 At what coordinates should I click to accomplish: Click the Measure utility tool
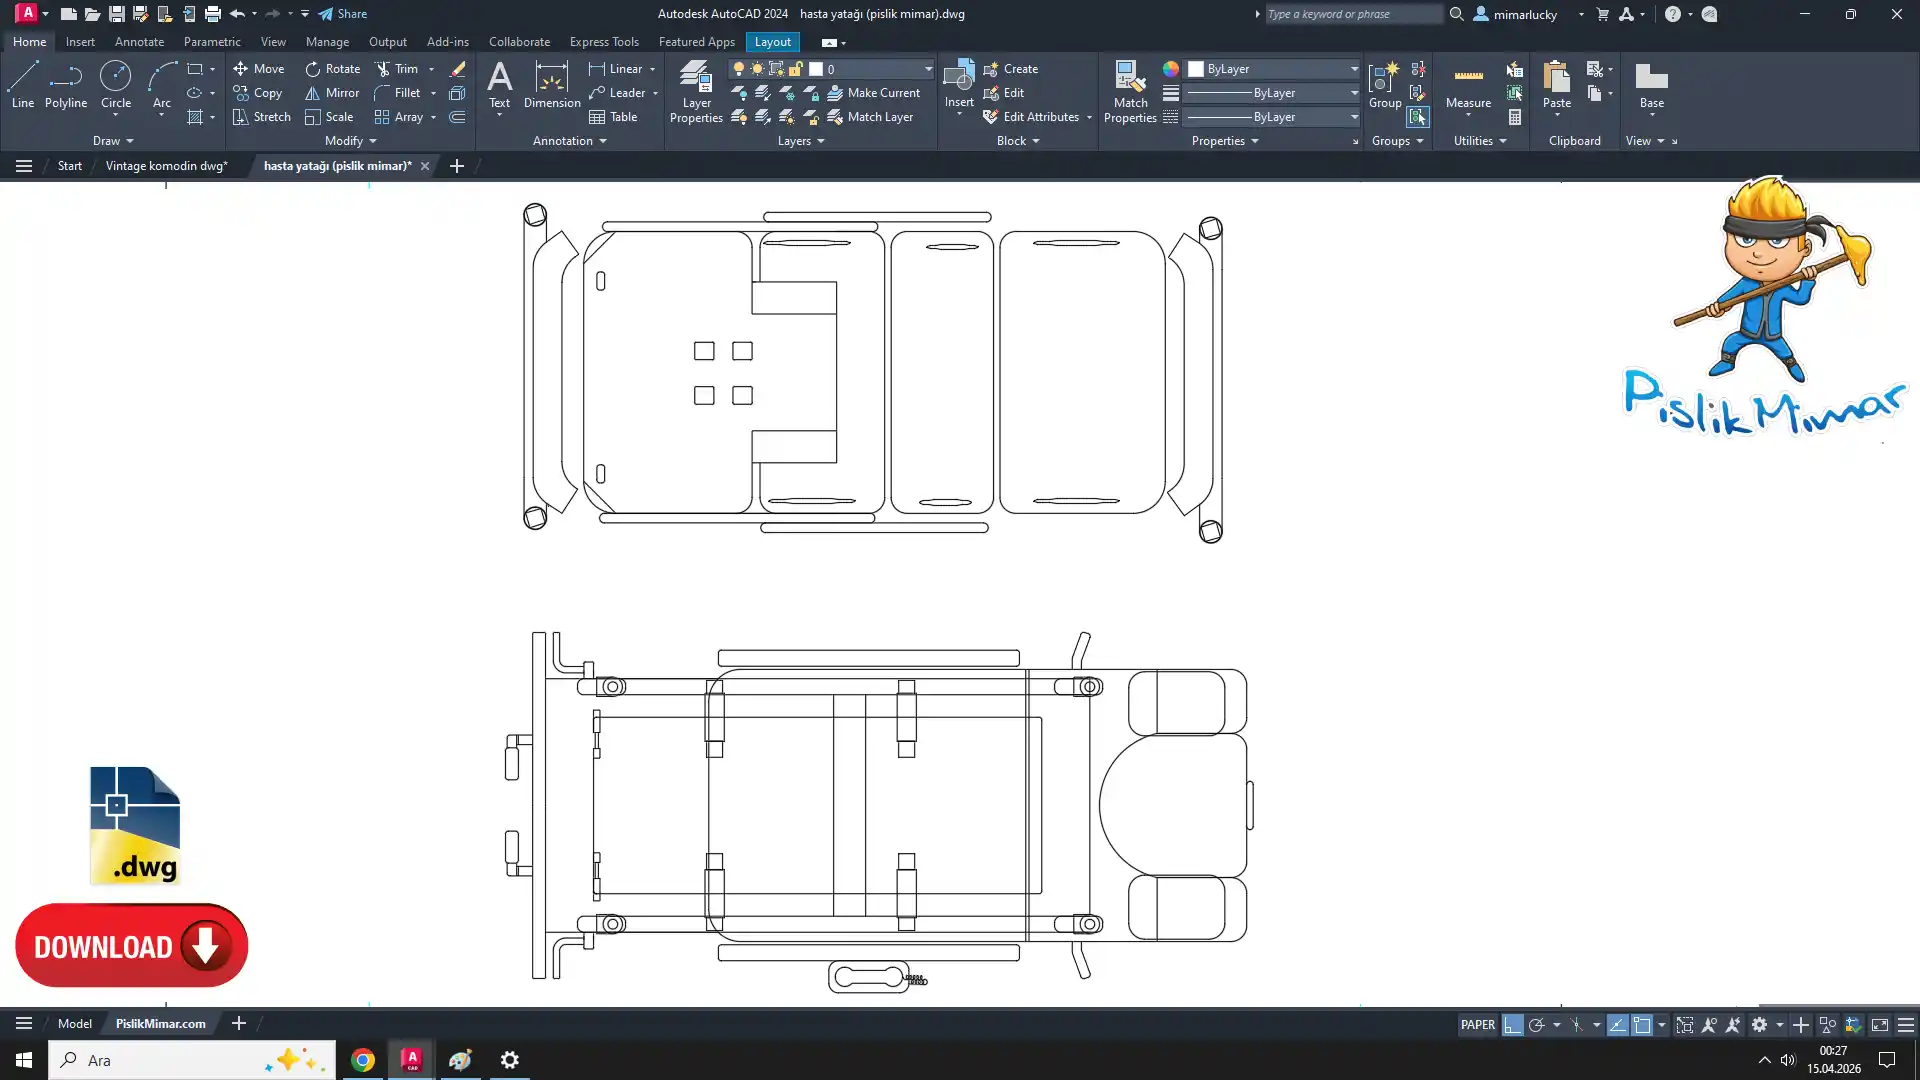[x=1468, y=84]
